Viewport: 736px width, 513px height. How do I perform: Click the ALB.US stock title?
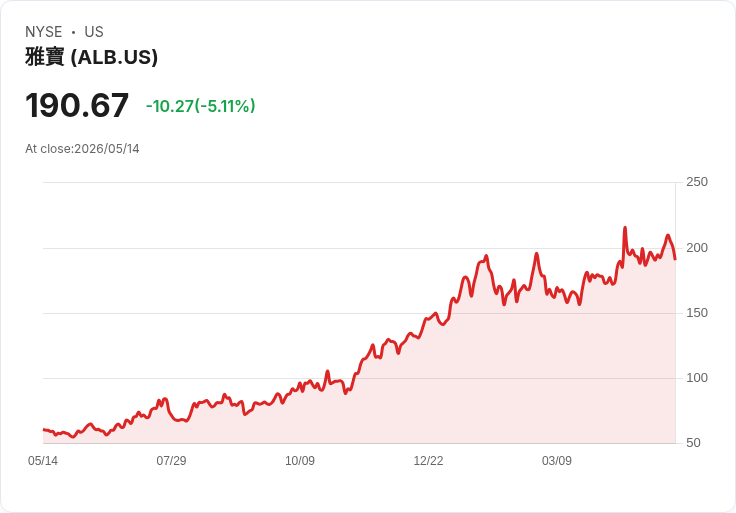92,57
